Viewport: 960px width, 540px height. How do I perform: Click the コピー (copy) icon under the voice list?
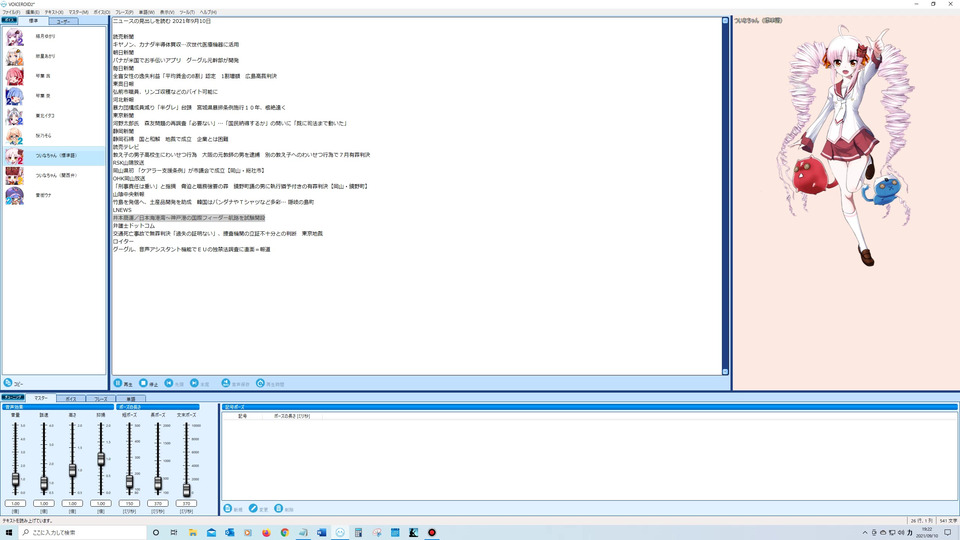pos(8,383)
